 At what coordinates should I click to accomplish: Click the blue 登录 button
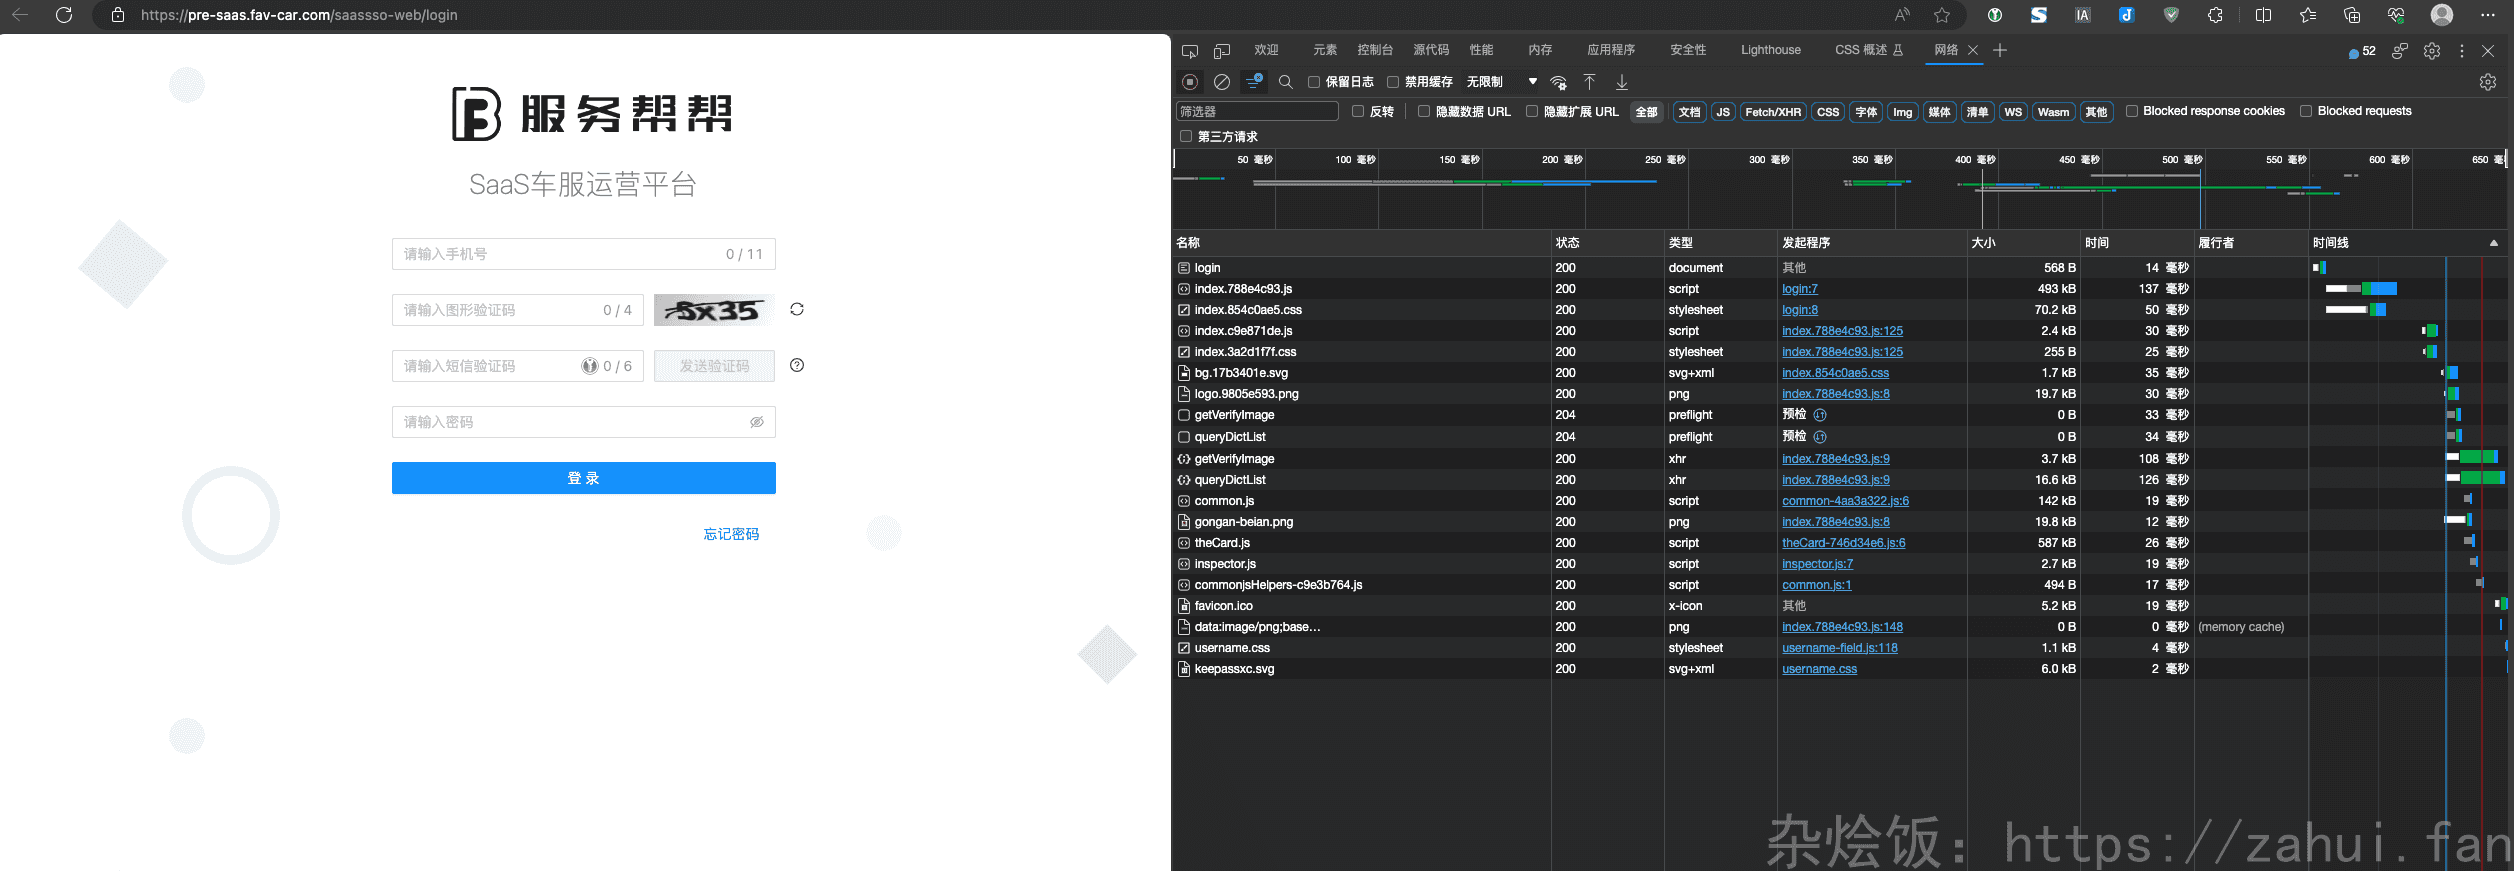pyautogui.click(x=583, y=478)
